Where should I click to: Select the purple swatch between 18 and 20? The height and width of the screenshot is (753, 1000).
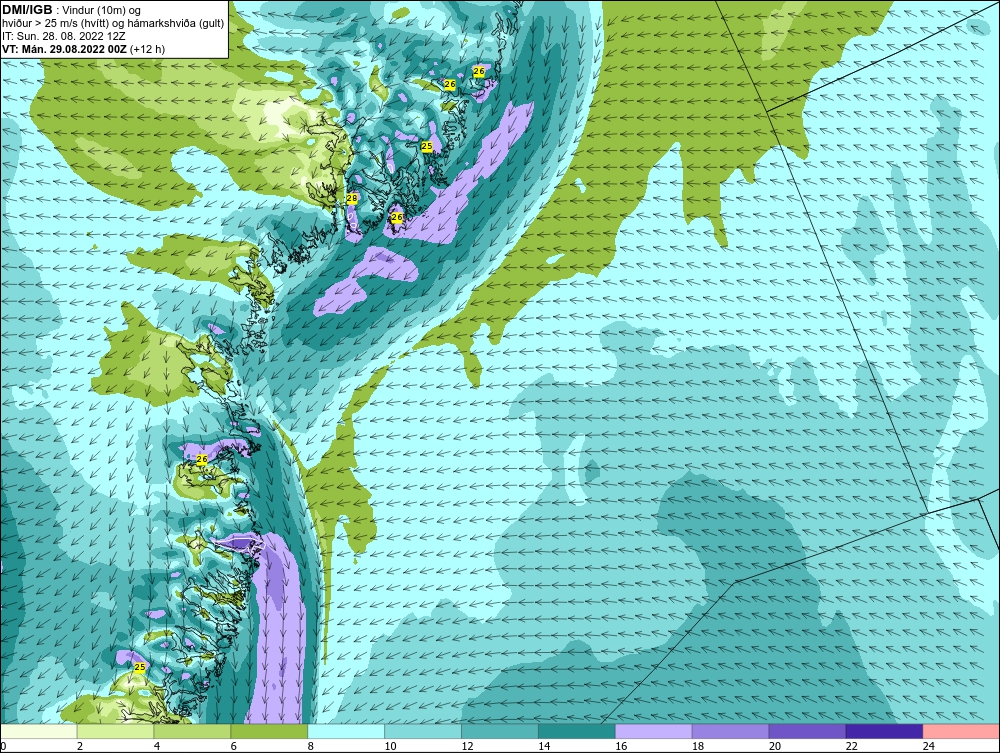click(730, 731)
